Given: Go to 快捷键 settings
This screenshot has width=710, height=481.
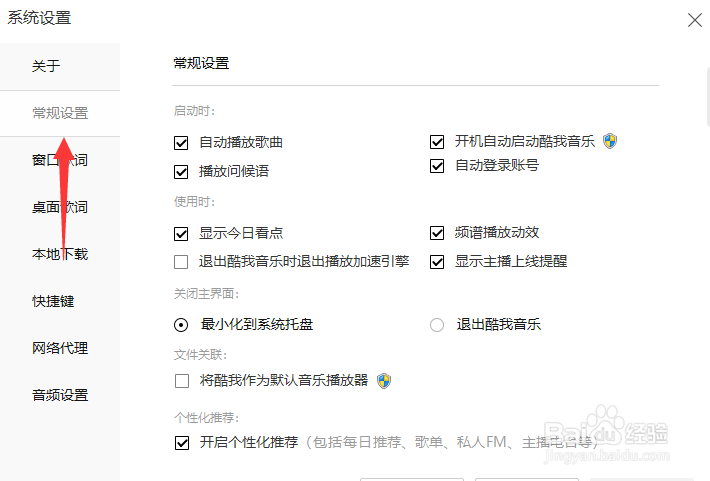Looking at the screenshot, I should [x=53, y=301].
